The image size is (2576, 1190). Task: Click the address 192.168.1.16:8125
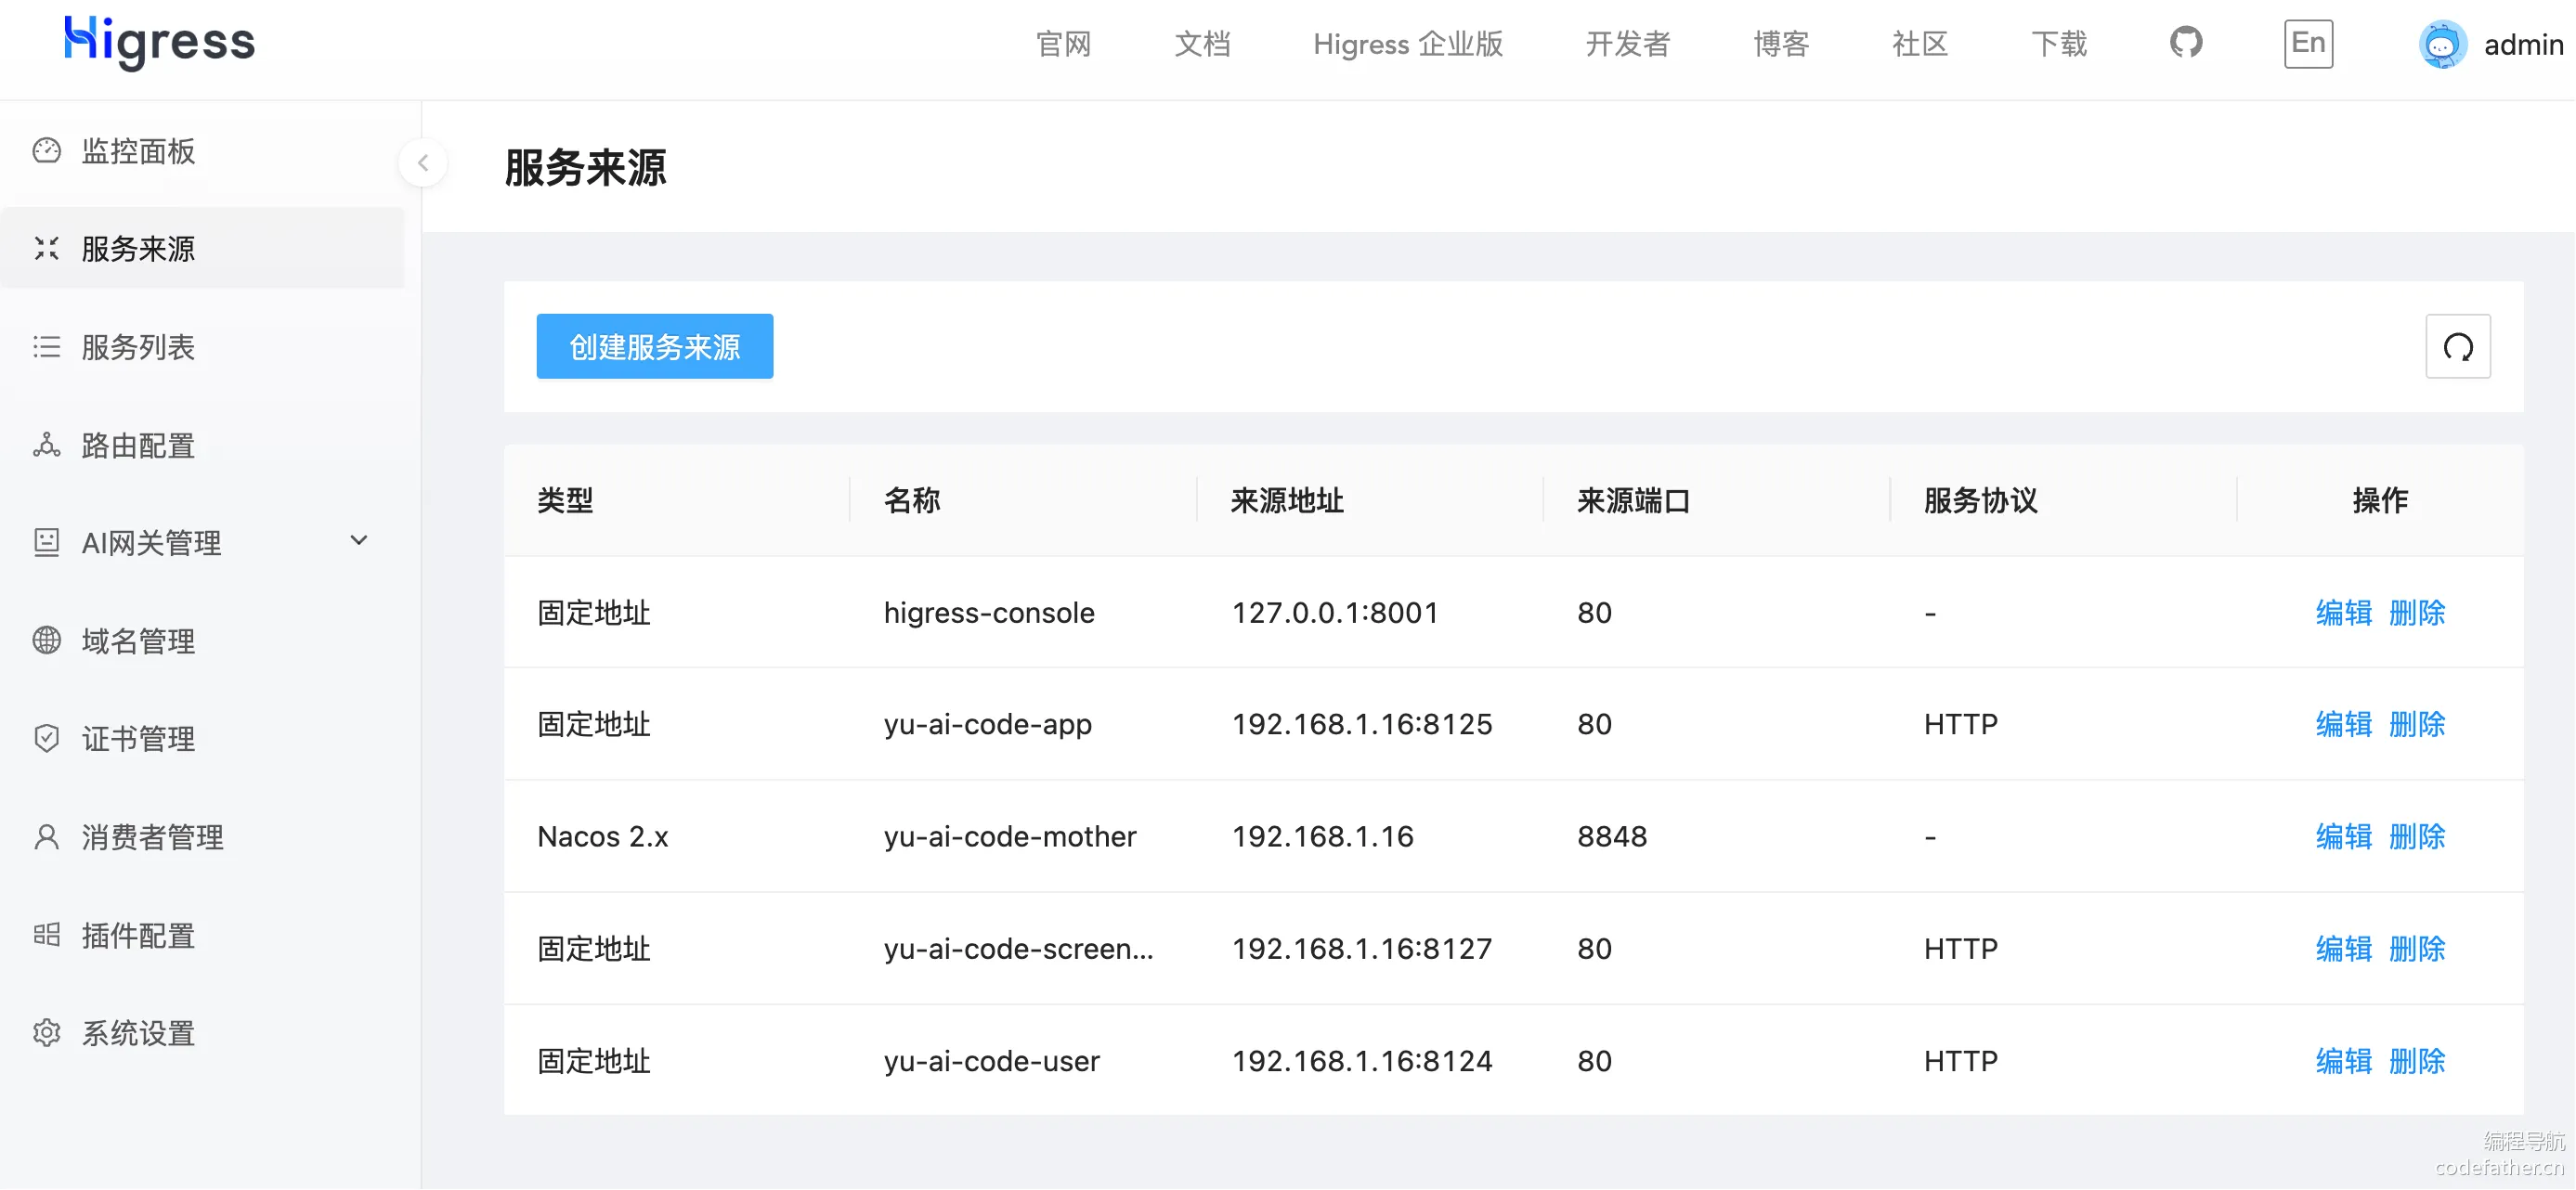click(1362, 725)
